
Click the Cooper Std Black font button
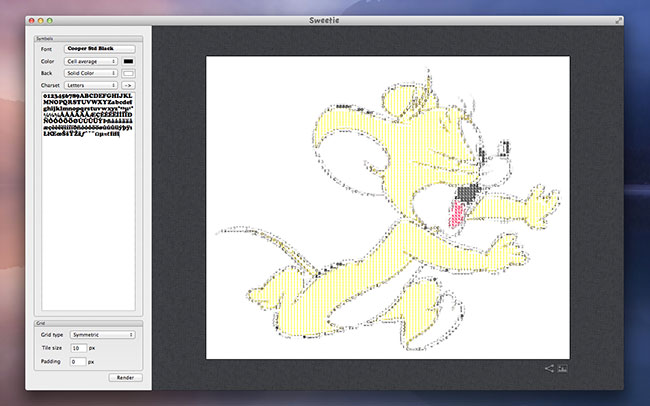coord(99,48)
